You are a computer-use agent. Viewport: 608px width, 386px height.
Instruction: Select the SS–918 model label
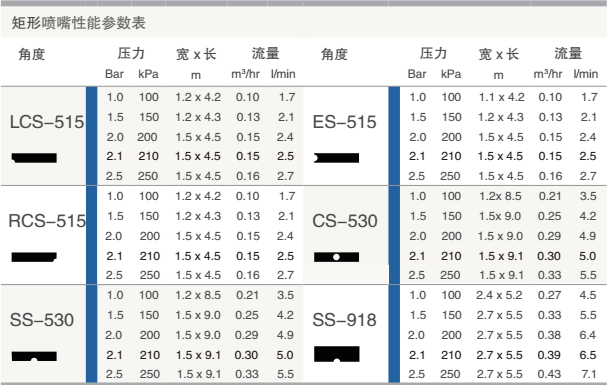click(344, 320)
